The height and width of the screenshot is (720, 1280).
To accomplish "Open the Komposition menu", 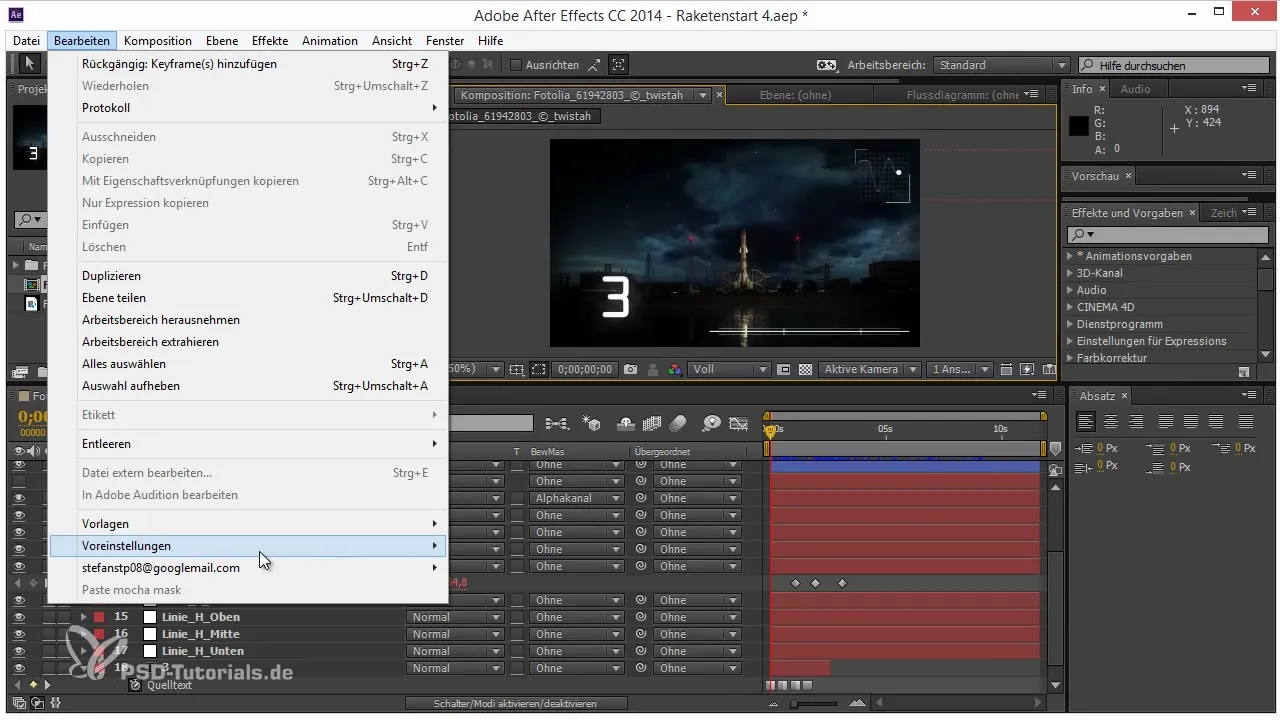I will click(x=158, y=41).
